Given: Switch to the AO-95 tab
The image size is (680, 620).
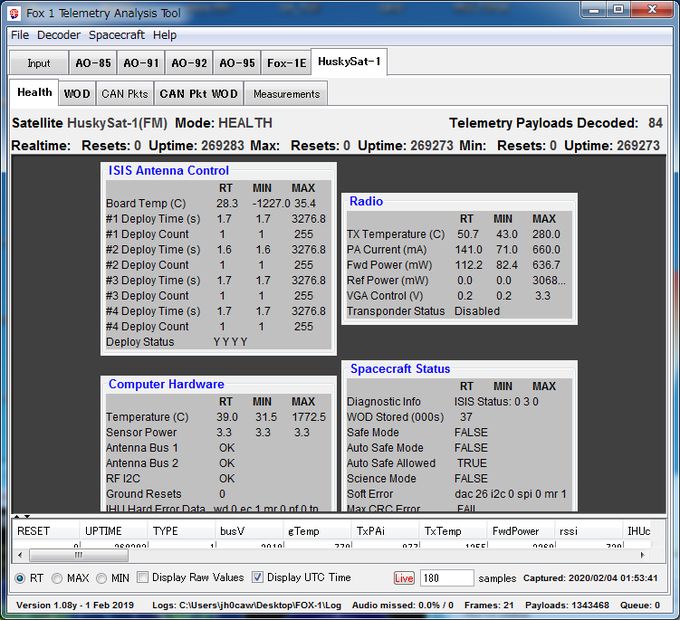Looking at the screenshot, I should 237,63.
